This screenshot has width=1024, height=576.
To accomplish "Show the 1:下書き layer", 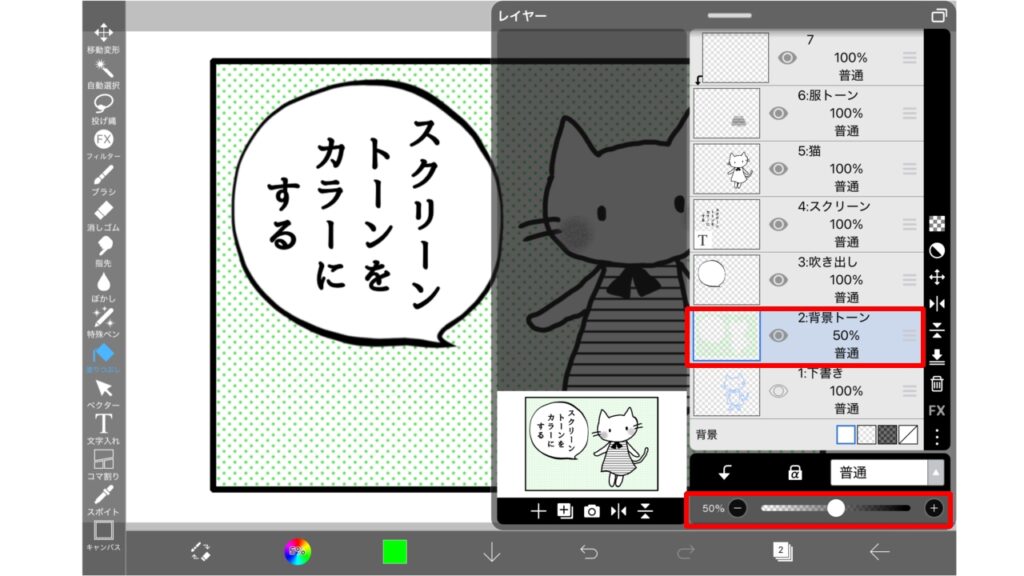I will (x=779, y=391).
